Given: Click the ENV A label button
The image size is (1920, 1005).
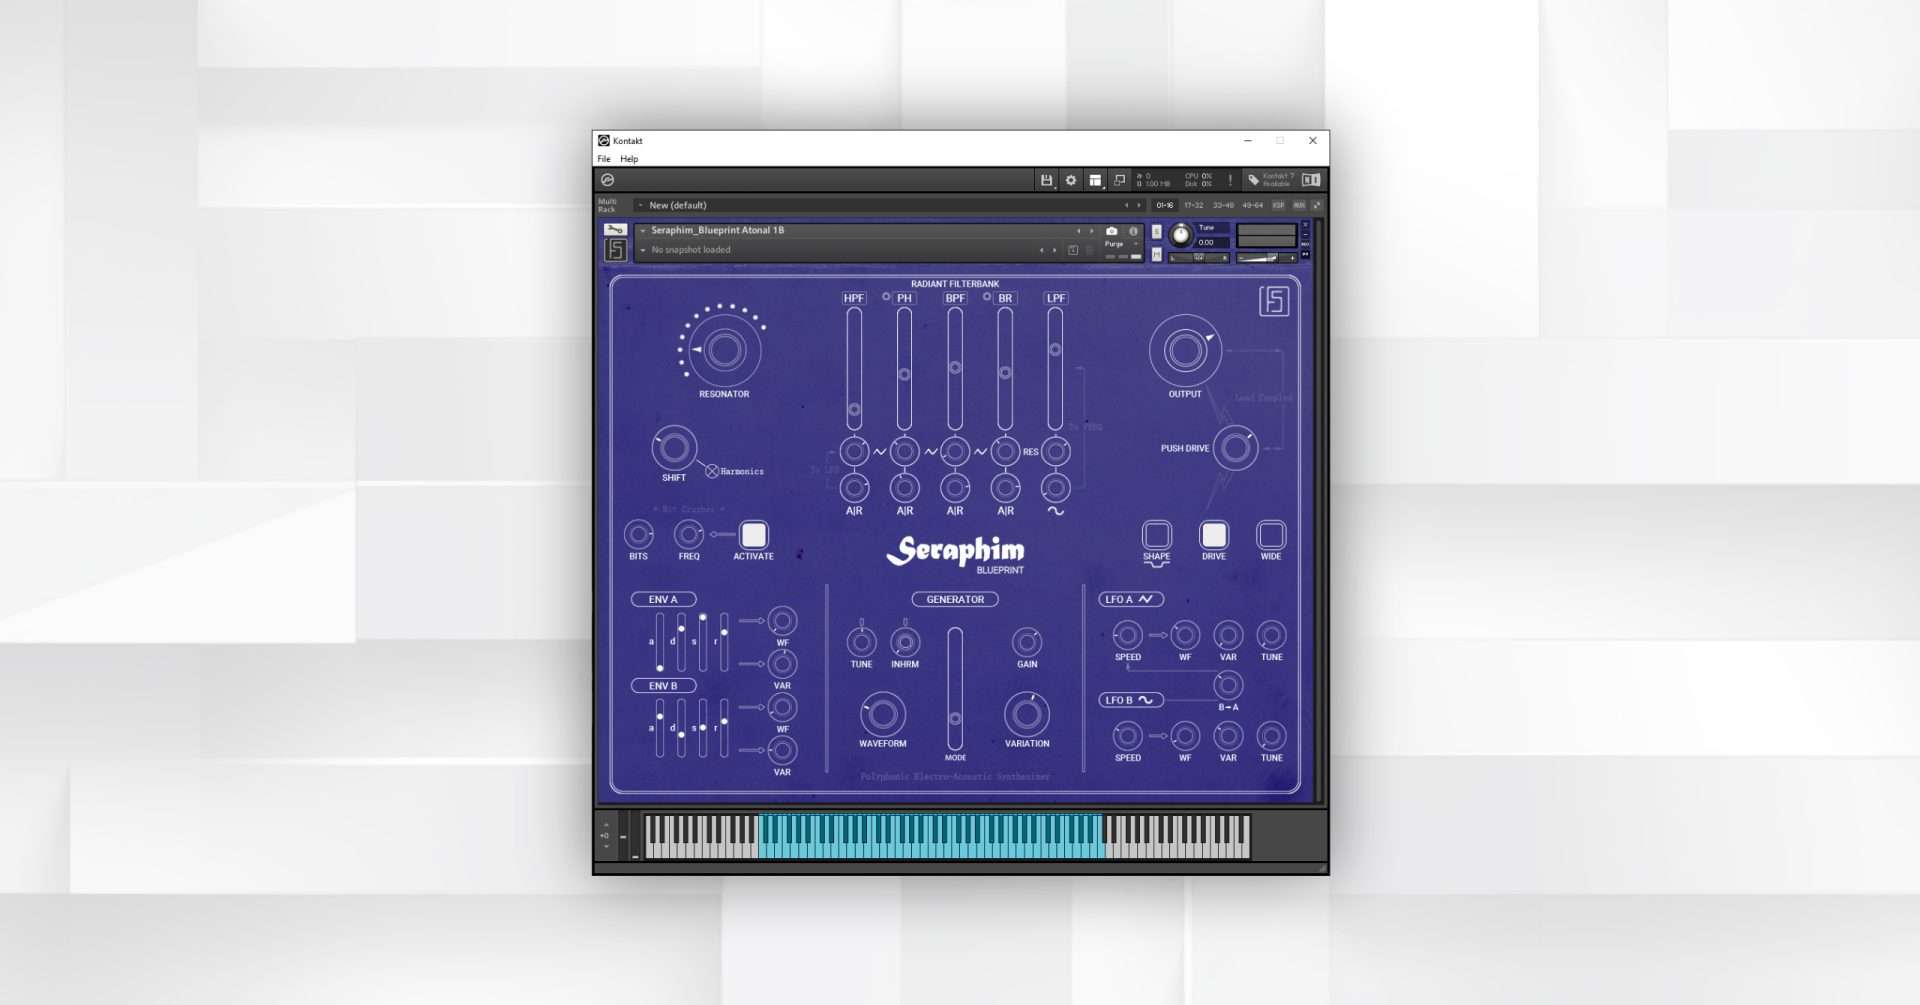Looking at the screenshot, I should pyautogui.click(x=663, y=599).
